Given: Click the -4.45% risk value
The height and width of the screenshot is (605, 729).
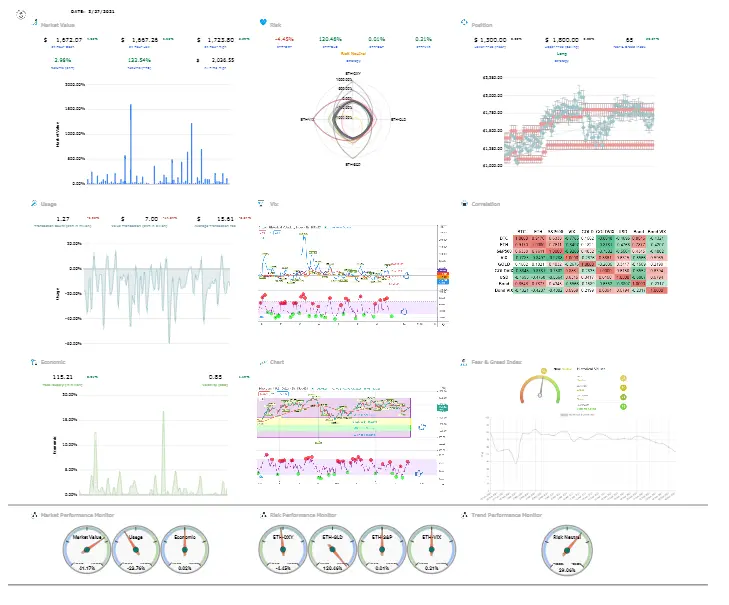Looking at the screenshot, I should click(x=284, y=39).
